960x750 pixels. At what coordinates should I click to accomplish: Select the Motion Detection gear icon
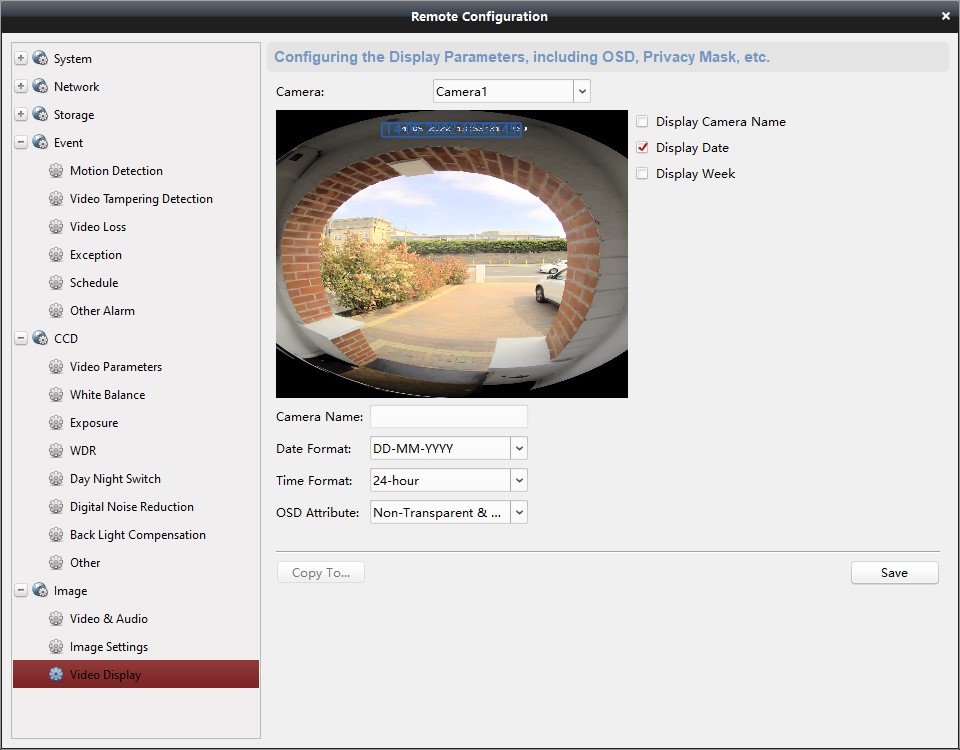coord(56,170)
